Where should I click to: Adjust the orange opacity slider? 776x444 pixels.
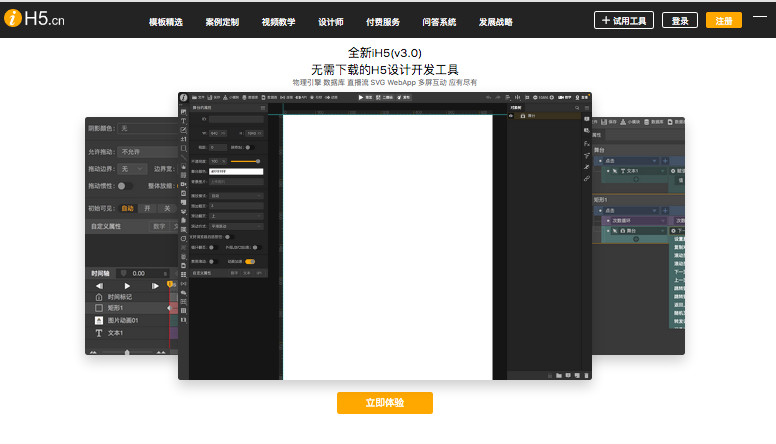coord(245,161)
